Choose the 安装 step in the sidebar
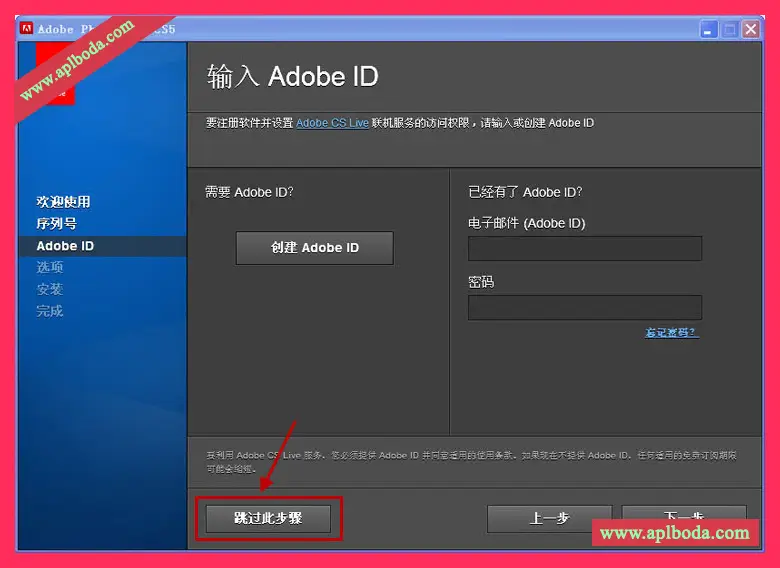This screenshot has width=780, height=568. pos(50,289)
